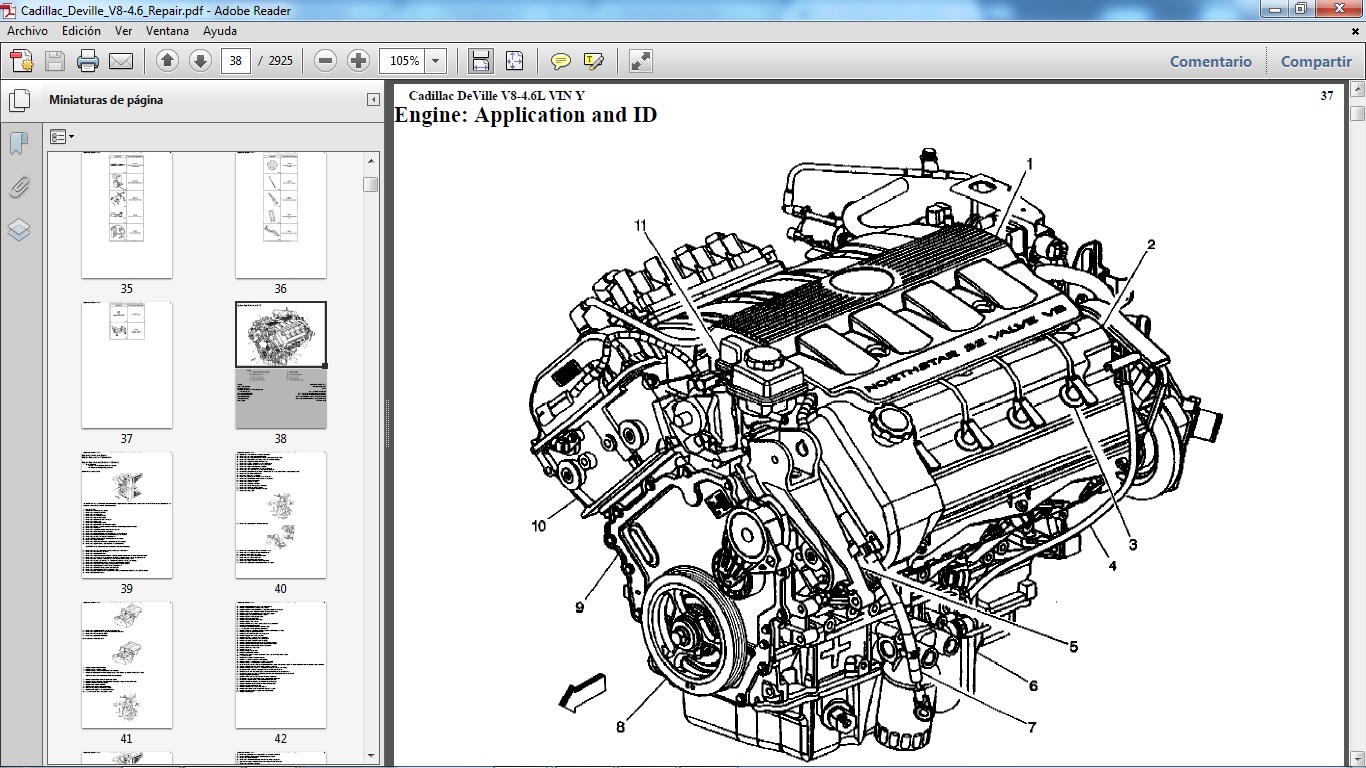Toggle fit page width zoom mode
Image resolution: width=1366 pixels, height=768 pixels.
480,60
